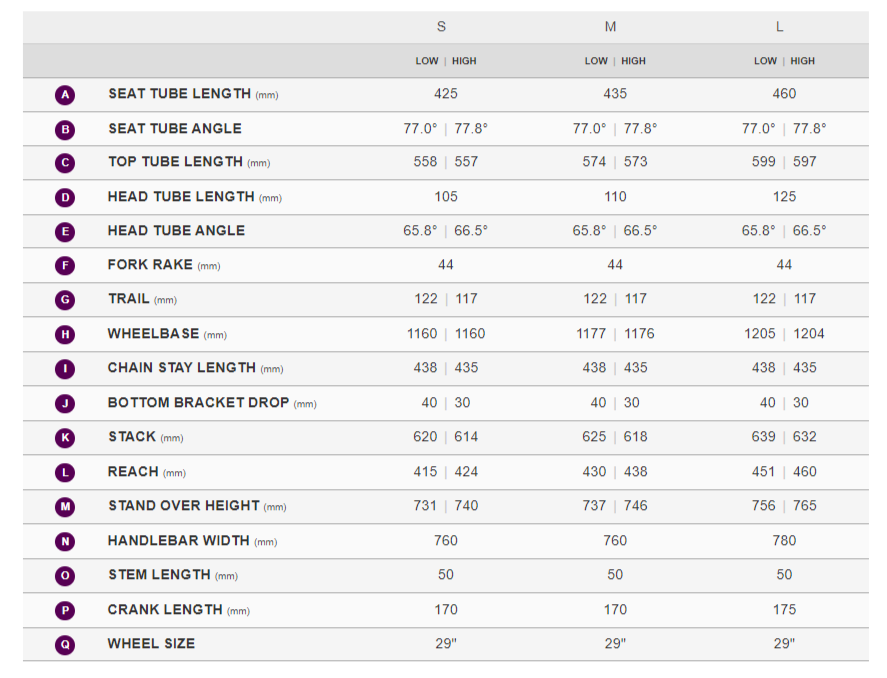Click the LOW label under size S
887x678 pixels.
427,61
